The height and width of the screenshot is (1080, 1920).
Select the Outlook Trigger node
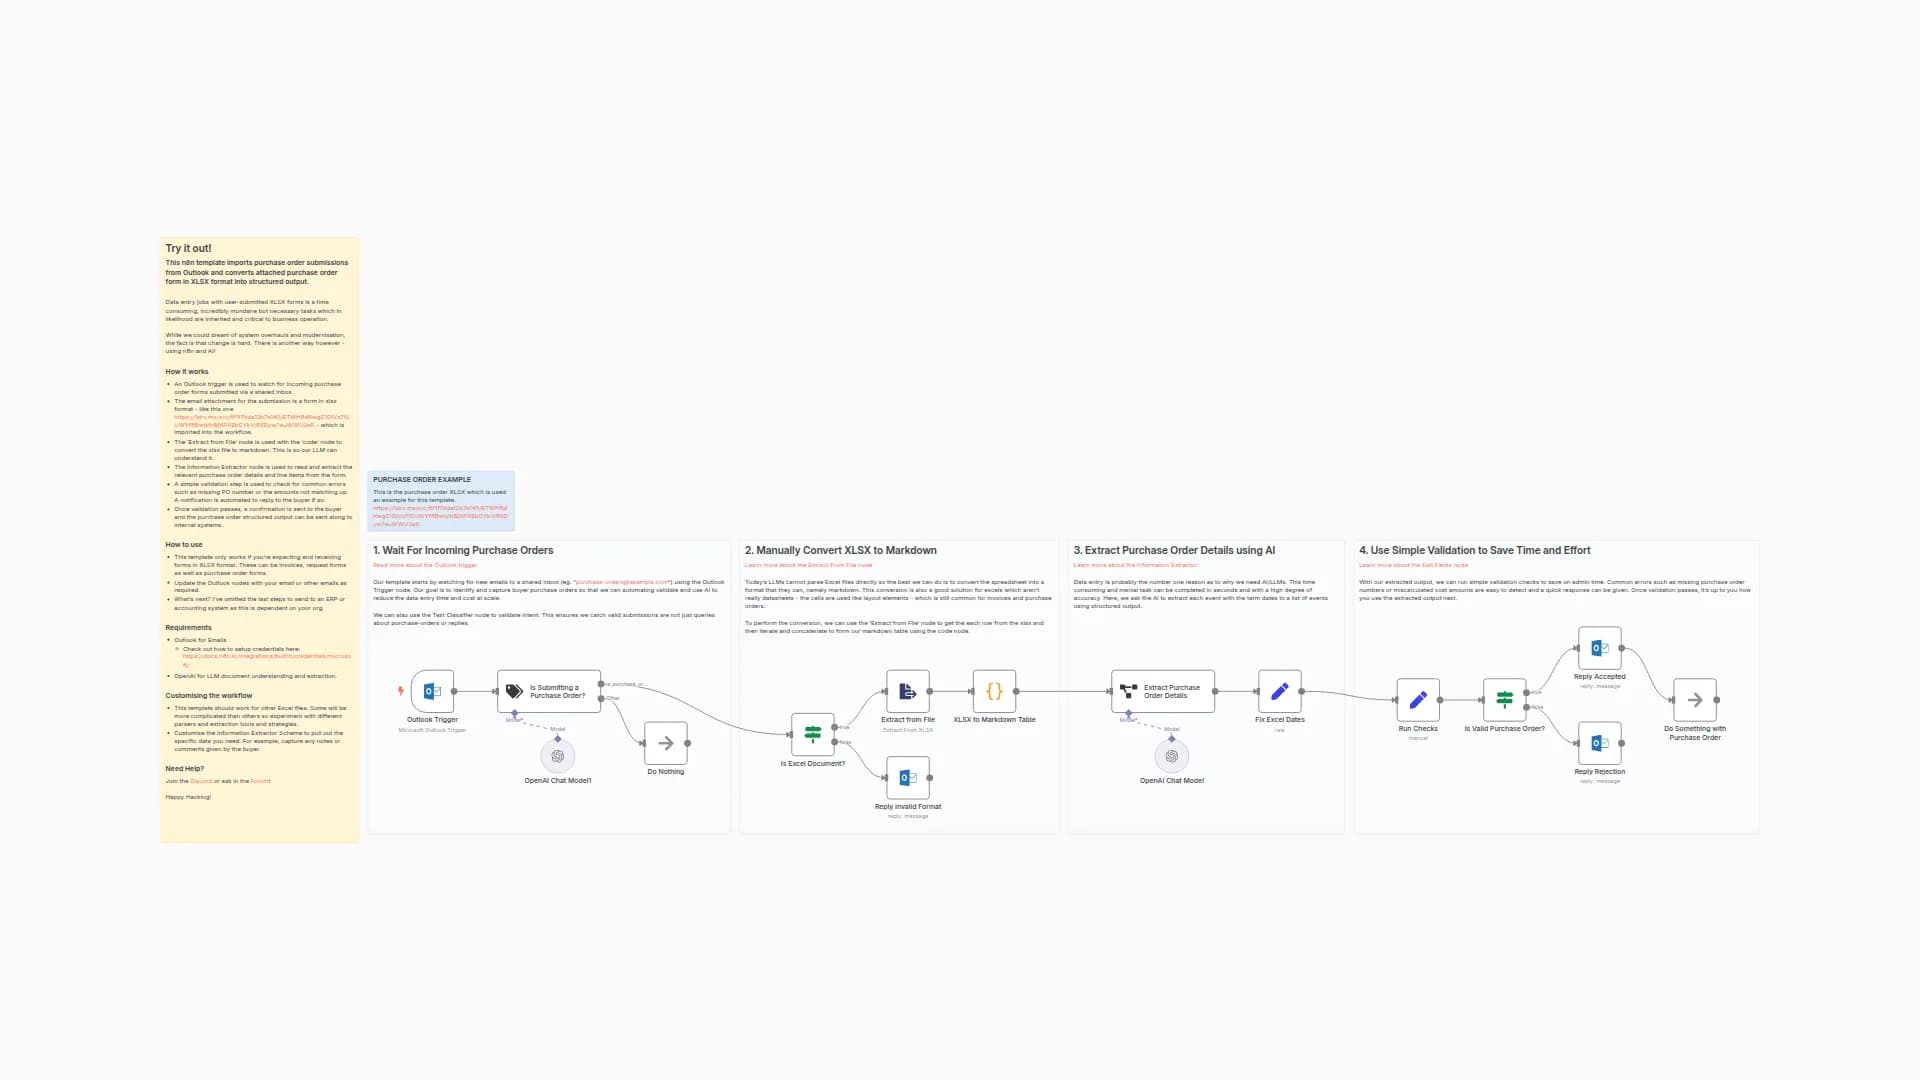[432, 691]
